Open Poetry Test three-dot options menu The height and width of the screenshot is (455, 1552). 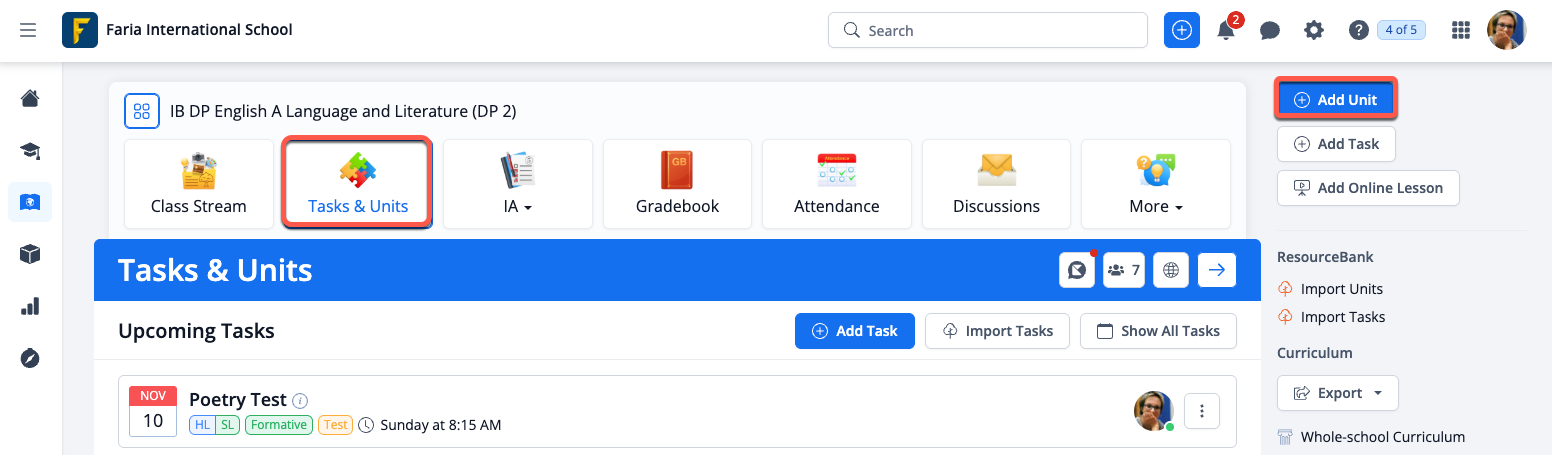click(1202, 410)
